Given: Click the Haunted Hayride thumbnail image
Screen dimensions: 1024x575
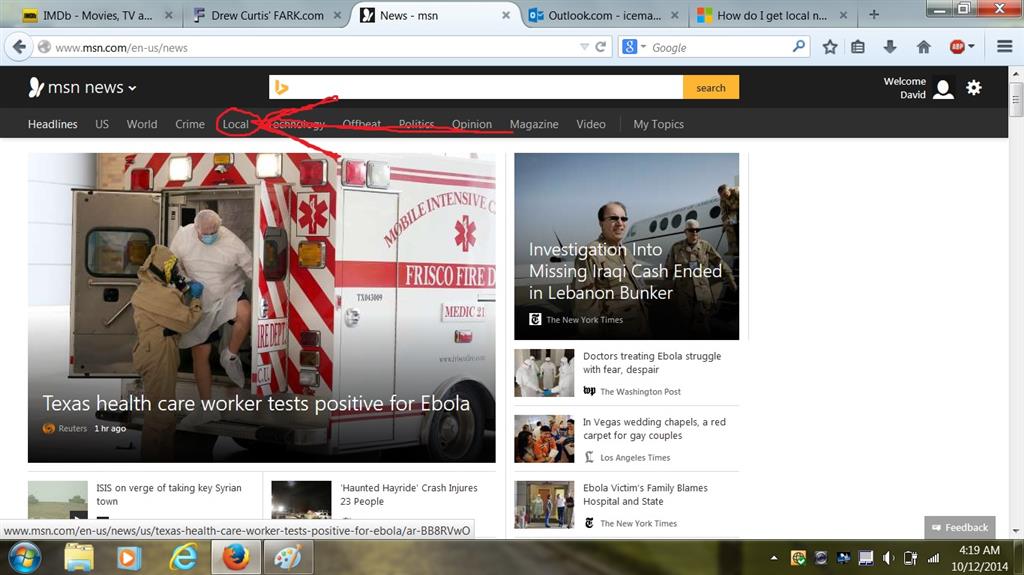Looking at the screenshot, I should pyautogui.click(x=301, y=500).
